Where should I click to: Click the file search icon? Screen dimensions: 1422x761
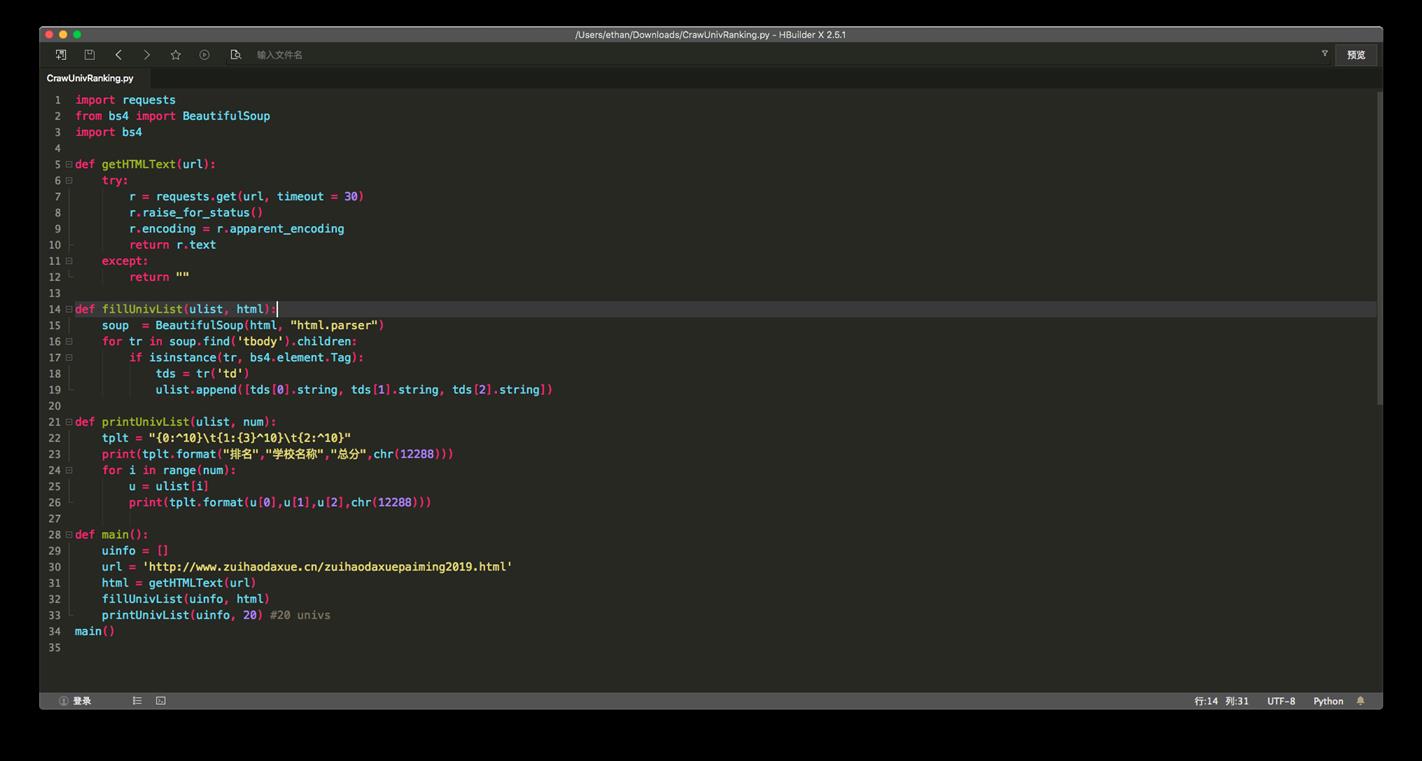coord(235,55)
